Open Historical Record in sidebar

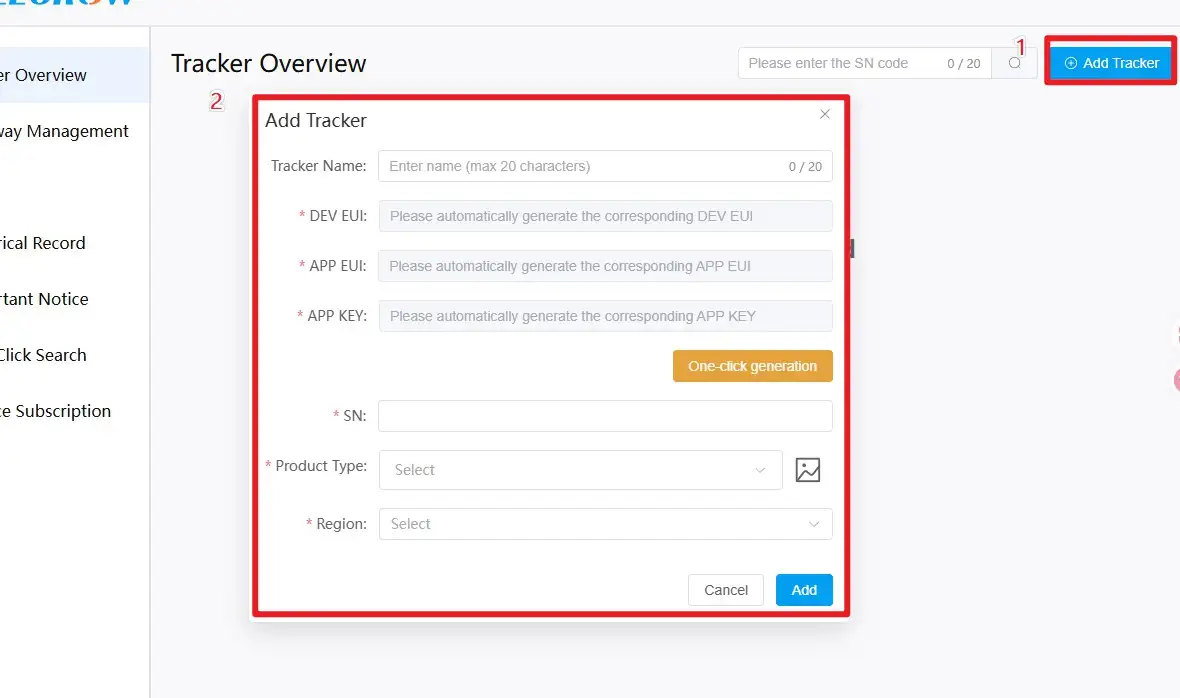43,243
